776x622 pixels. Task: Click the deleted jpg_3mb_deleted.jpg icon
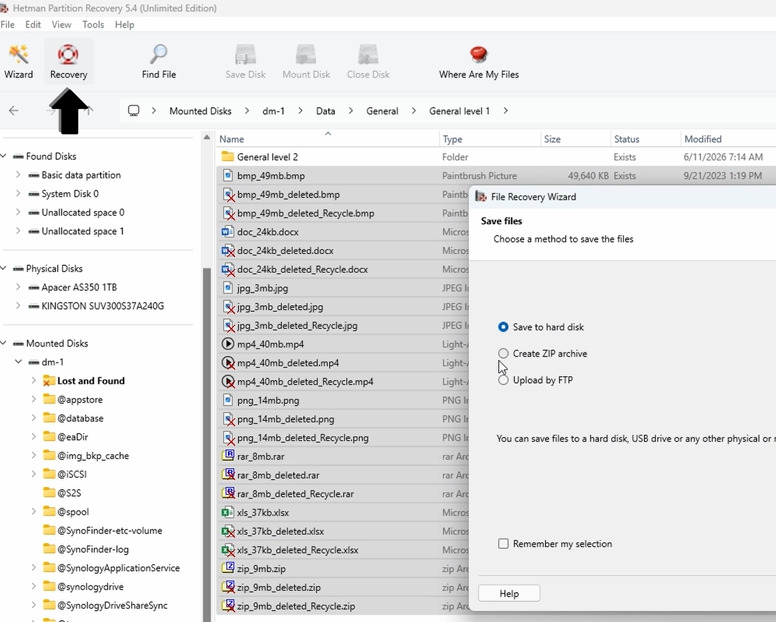point(228,307)
